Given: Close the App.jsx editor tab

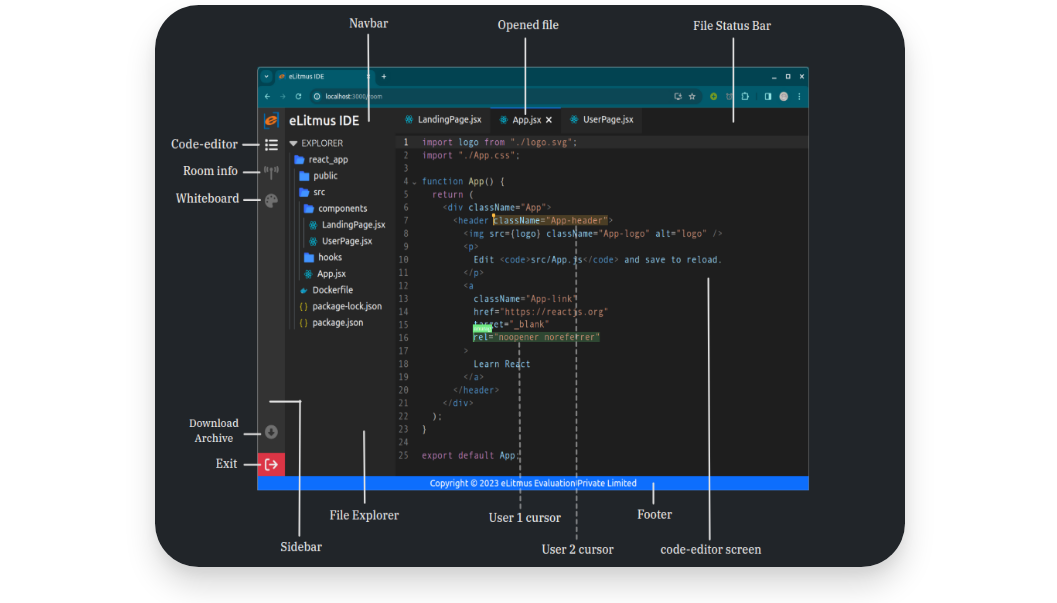Looking at the screenshot, I should click(x=549, y=120).
